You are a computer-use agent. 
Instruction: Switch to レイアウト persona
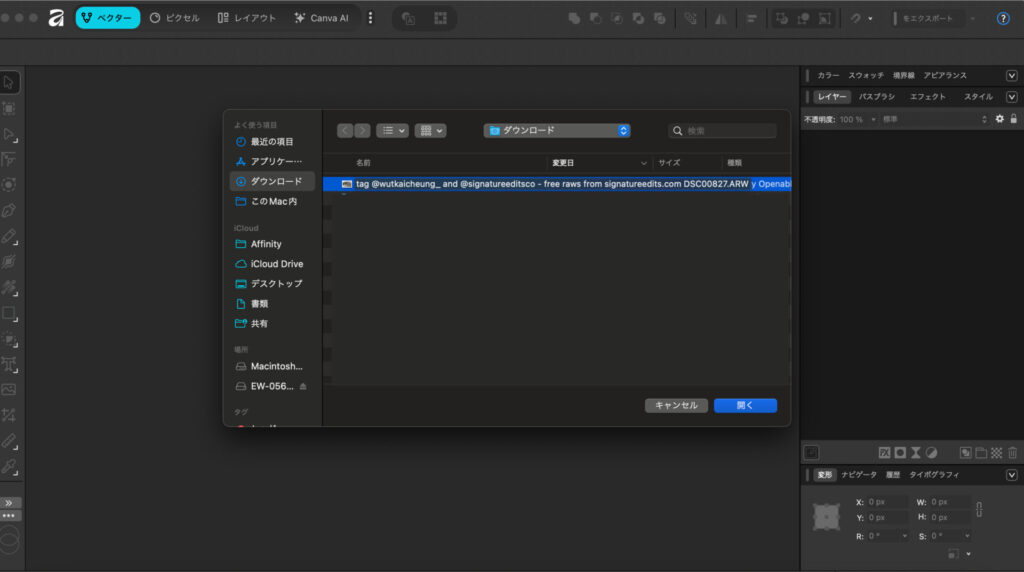pyautogui.click(x=246, y=18)
